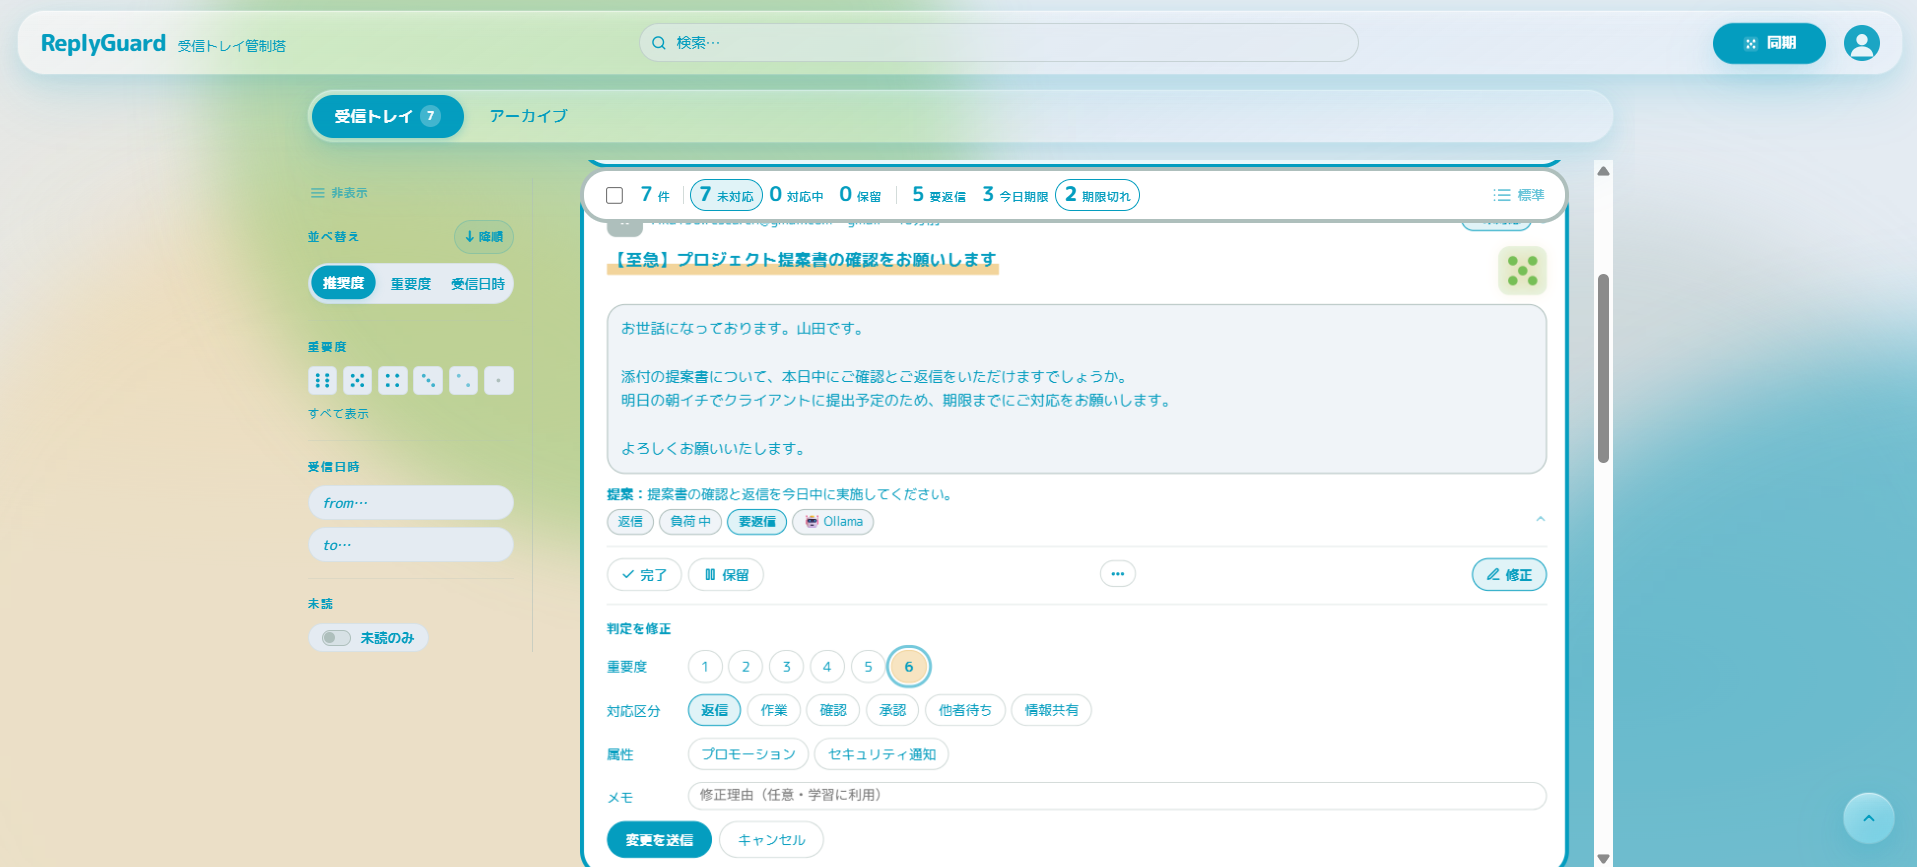Click the from date field
Viewport: 1917px width, 867px height.
411,503
